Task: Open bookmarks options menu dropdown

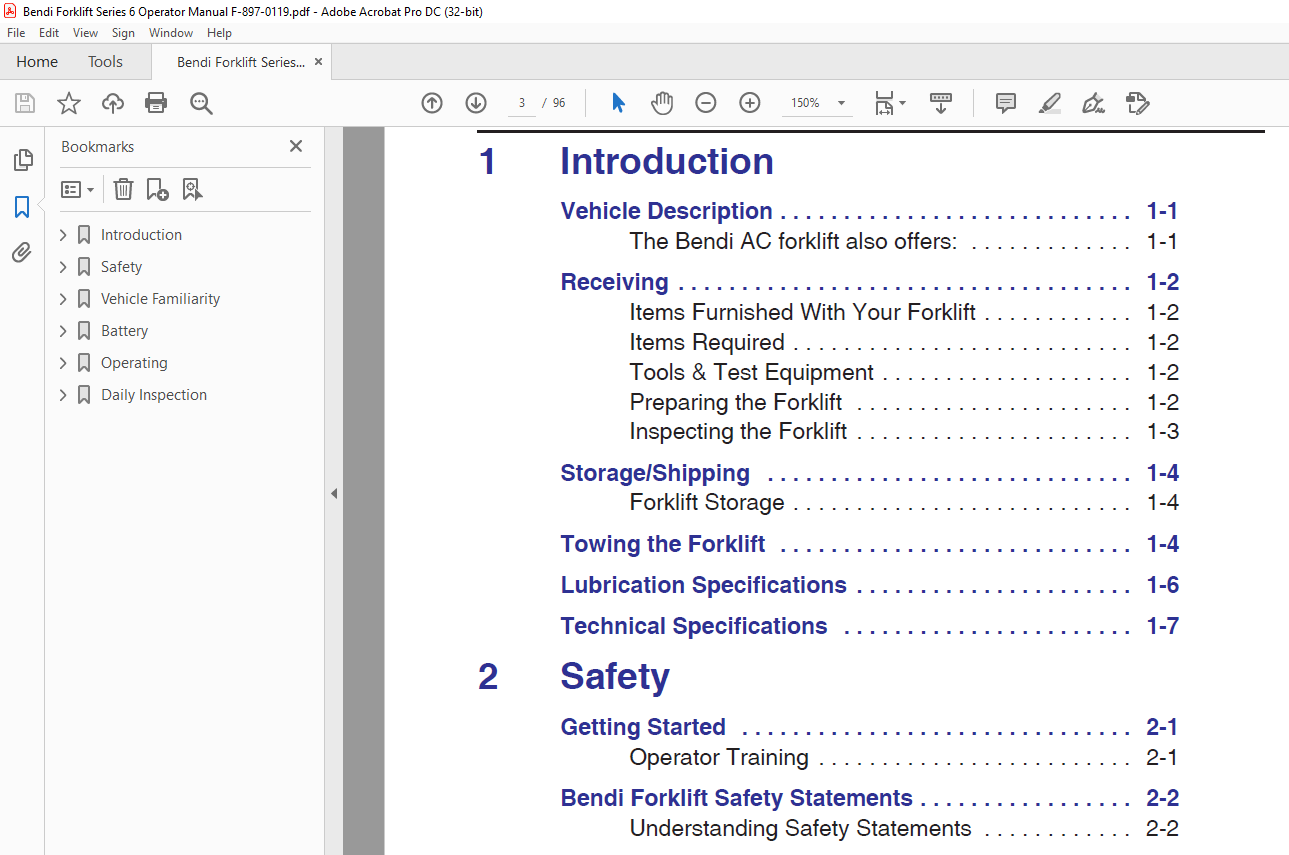Action: (x=77, y=189)
